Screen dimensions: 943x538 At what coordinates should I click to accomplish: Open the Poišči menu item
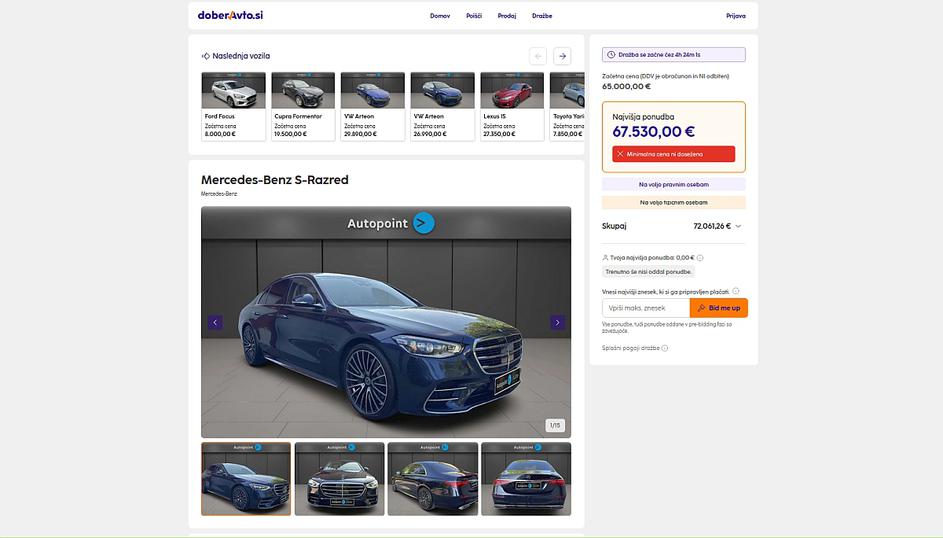474,16
